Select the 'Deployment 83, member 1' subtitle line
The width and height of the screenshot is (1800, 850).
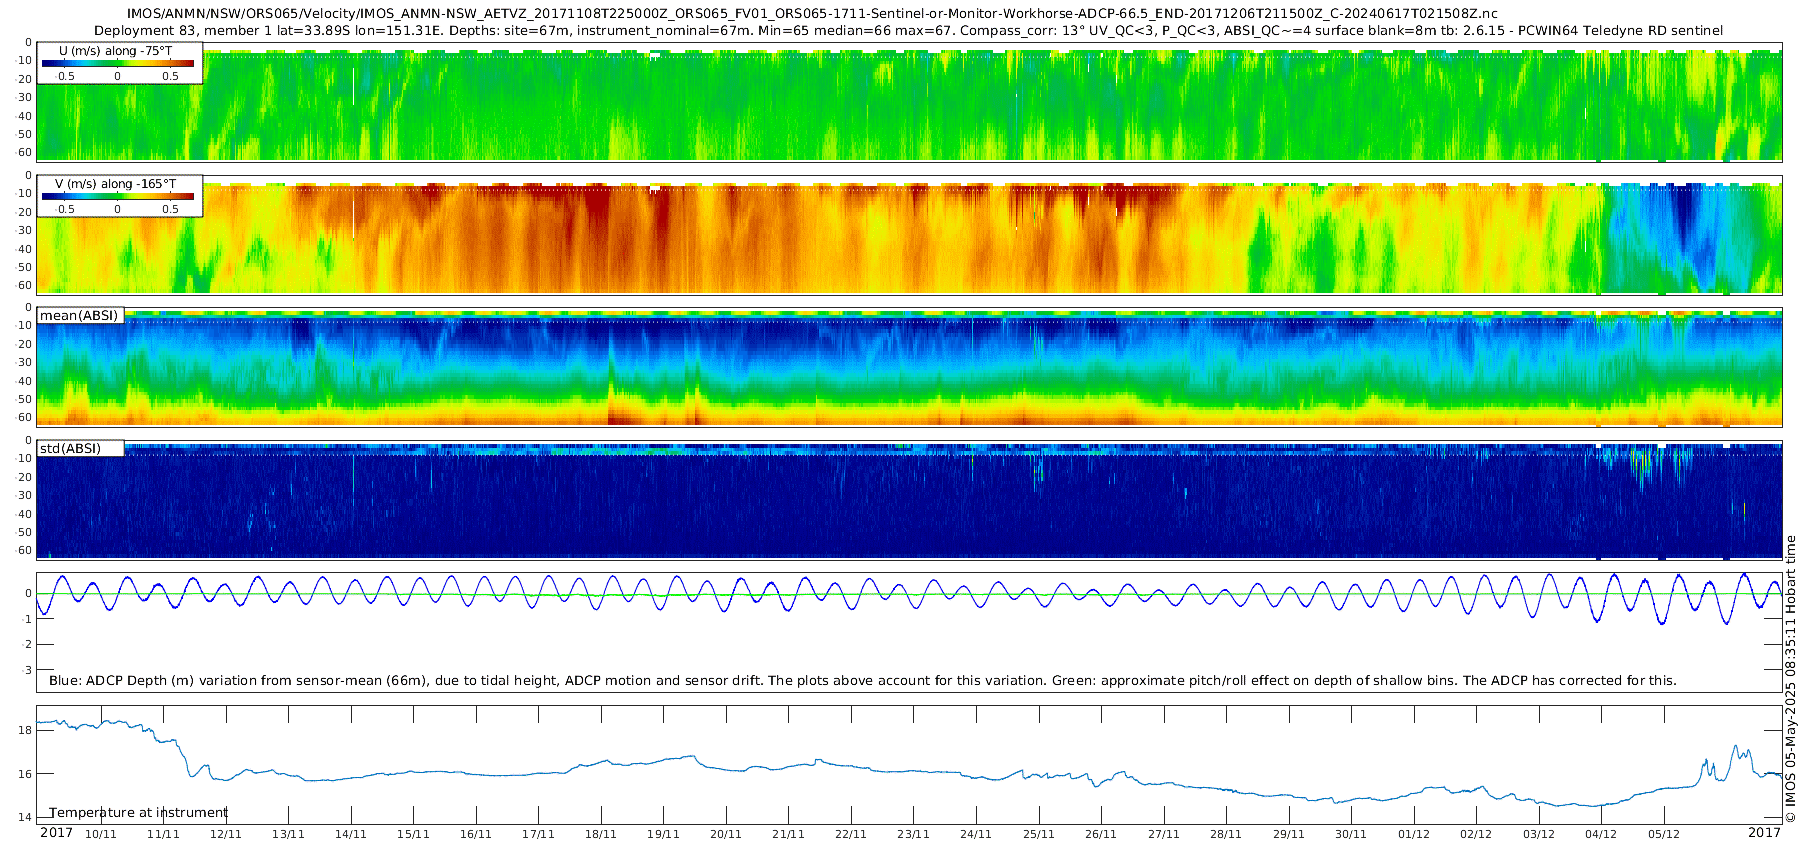[908, 31]
